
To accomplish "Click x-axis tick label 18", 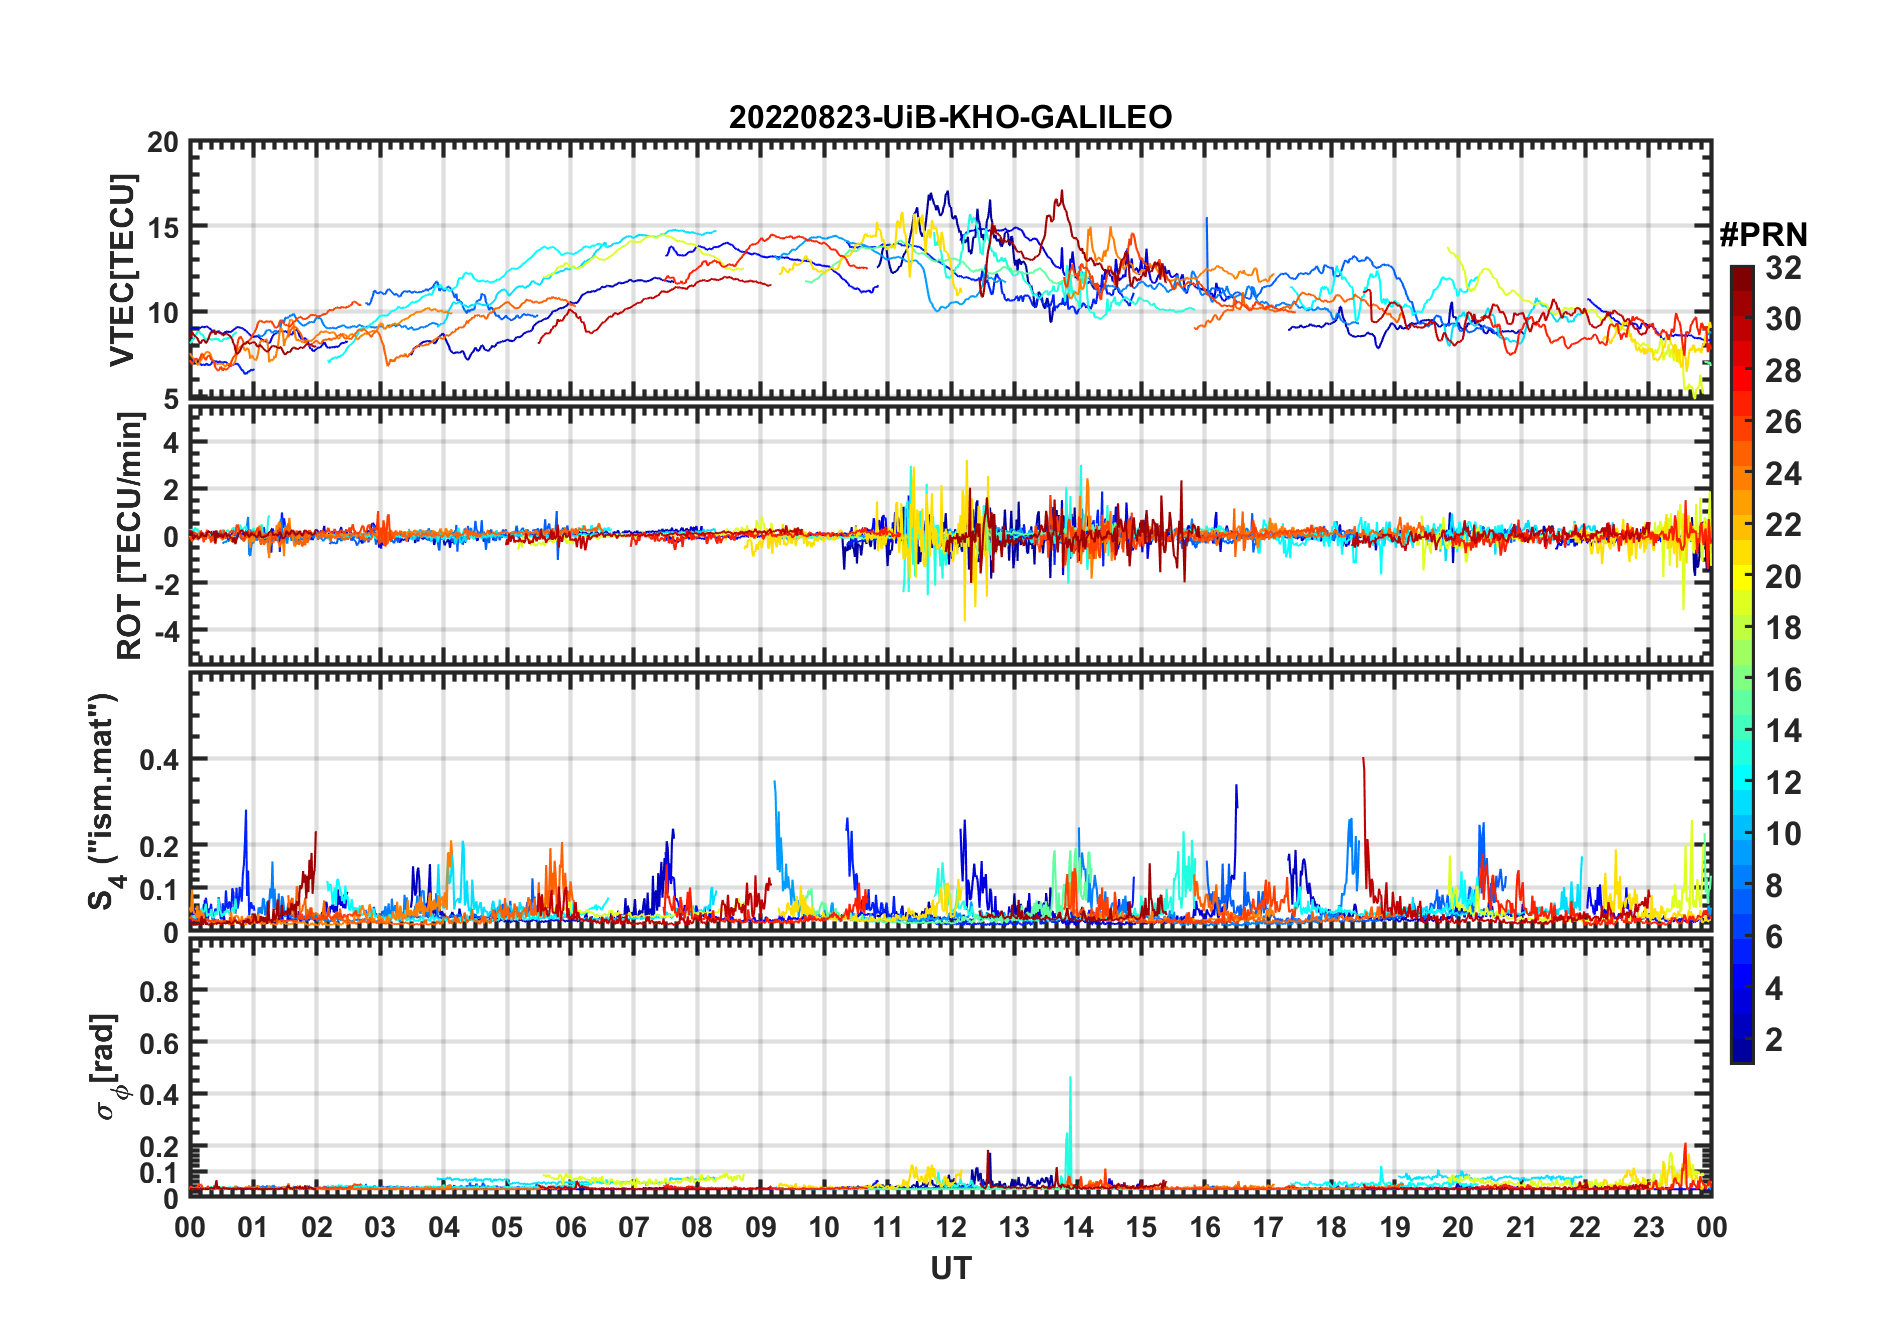I will click(1331, 1227).
